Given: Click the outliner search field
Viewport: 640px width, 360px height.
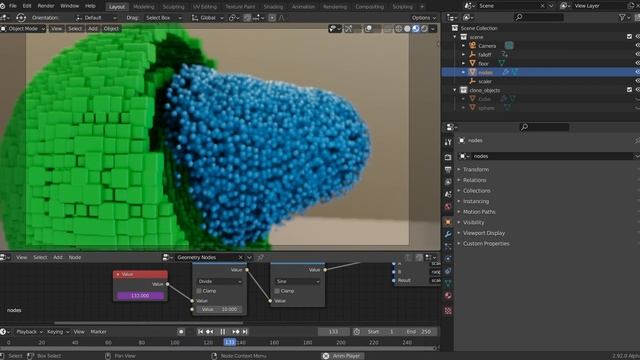Looking at the screenshot, I should (x=539, y=17).
